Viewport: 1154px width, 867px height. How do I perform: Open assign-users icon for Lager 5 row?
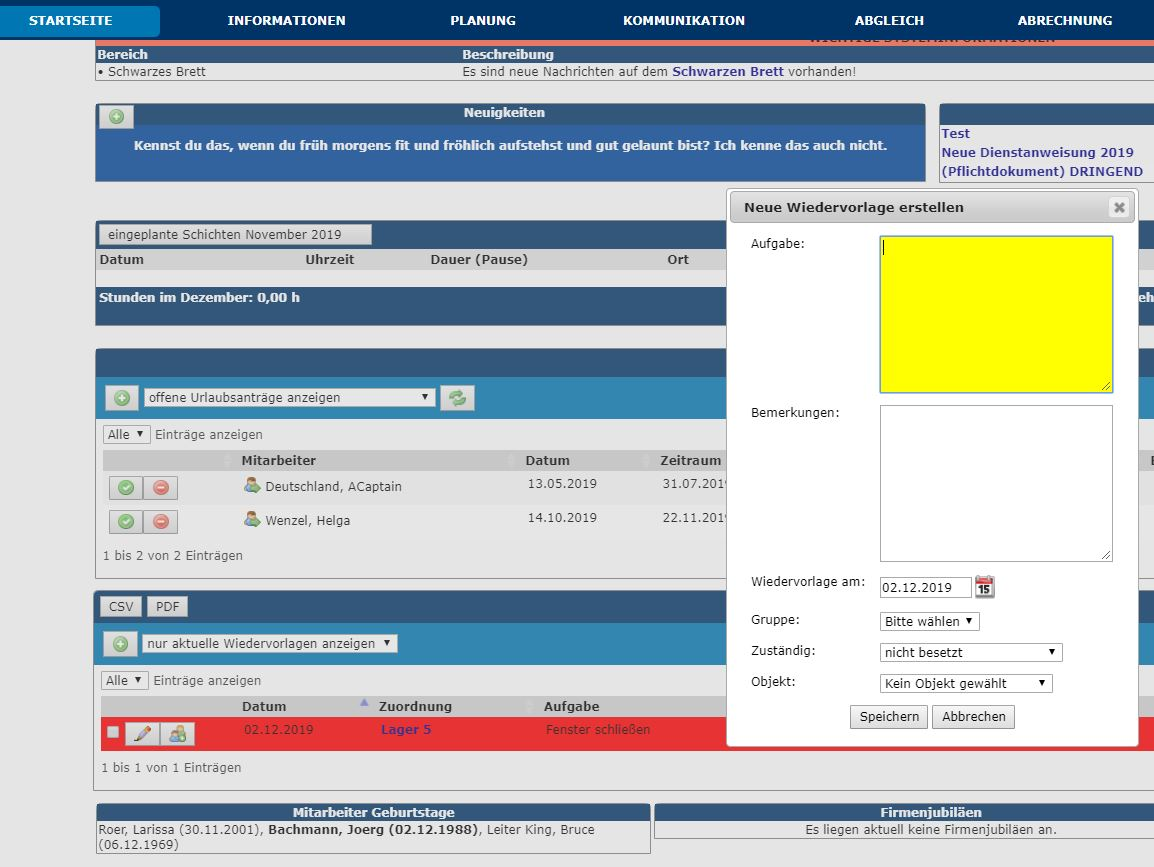coord(177,733)
